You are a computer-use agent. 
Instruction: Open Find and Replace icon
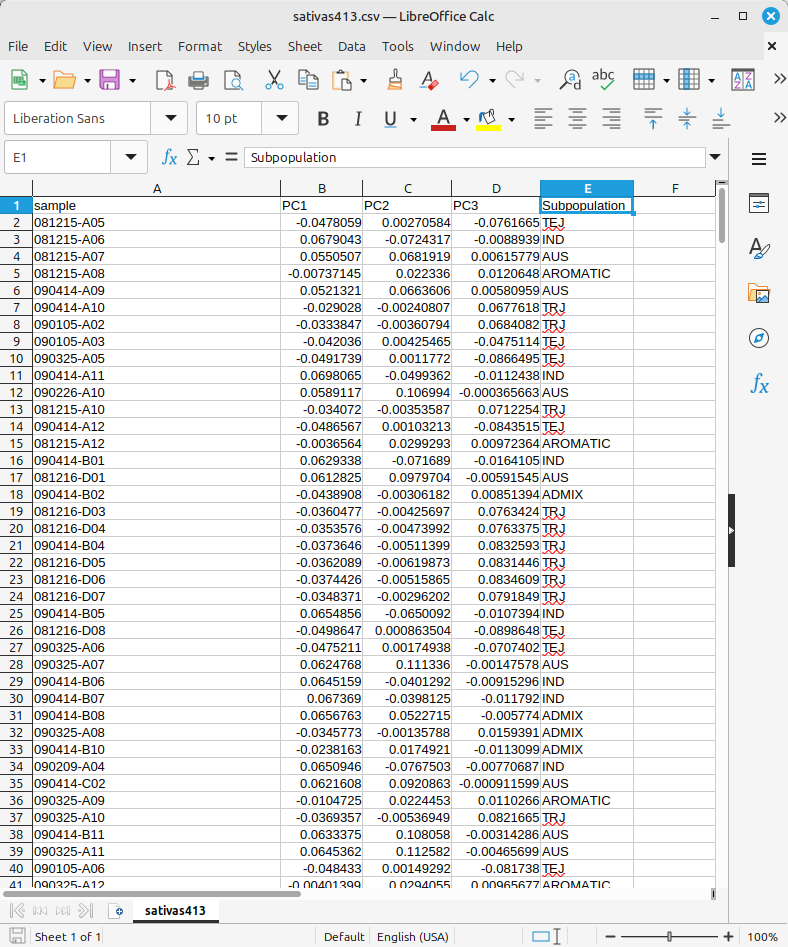pyautogui.click(x=570, y=80)
